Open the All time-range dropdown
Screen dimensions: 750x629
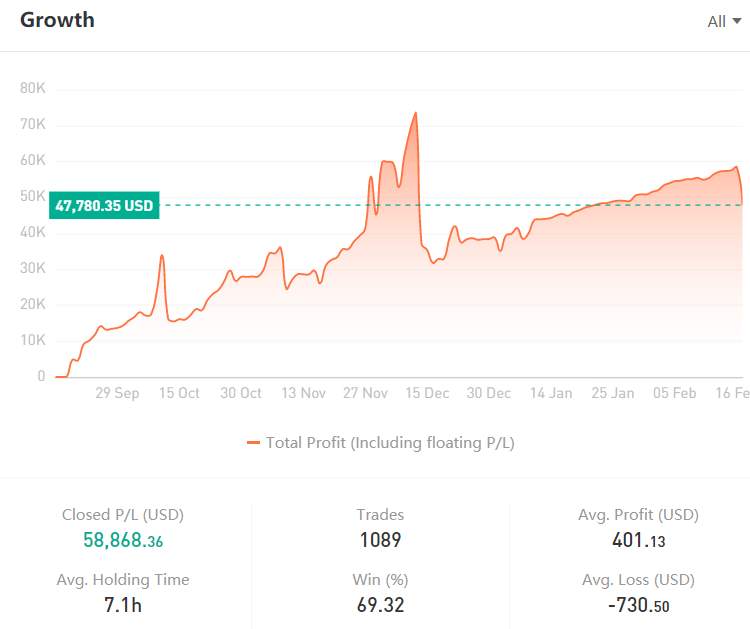[724, 22]
